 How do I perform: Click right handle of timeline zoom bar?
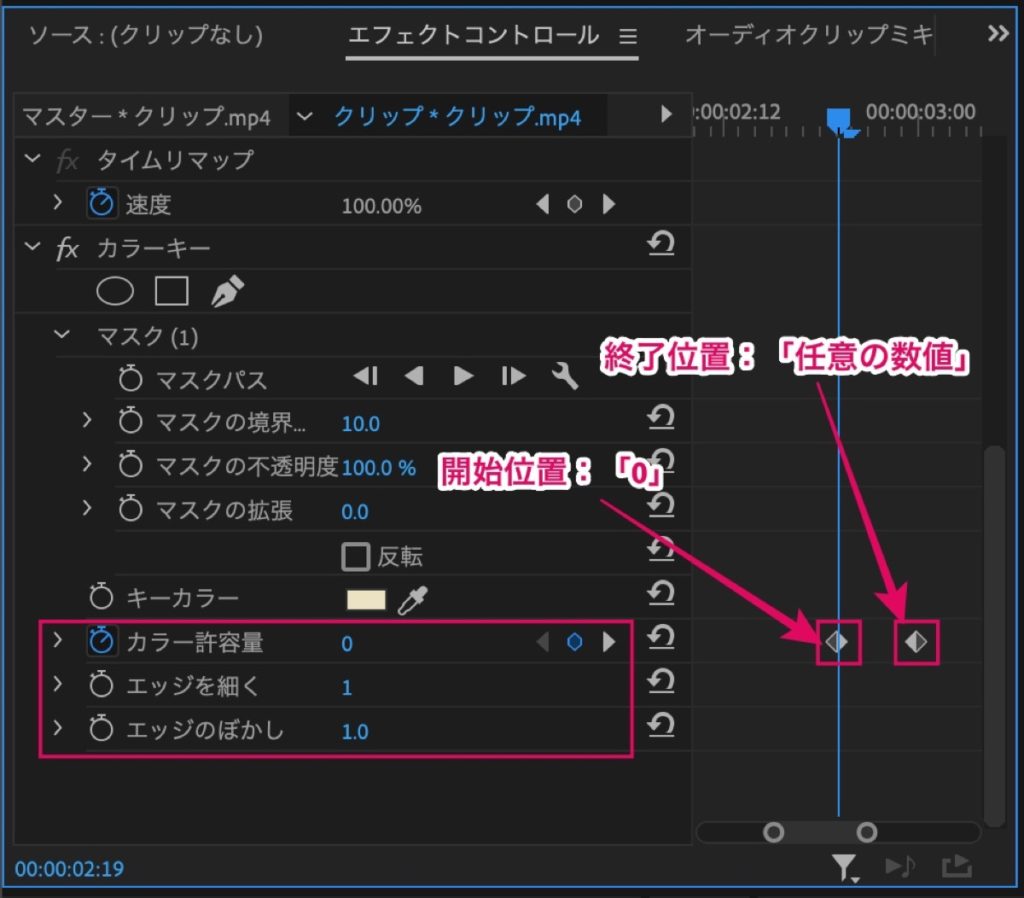[x=867, y=832]
